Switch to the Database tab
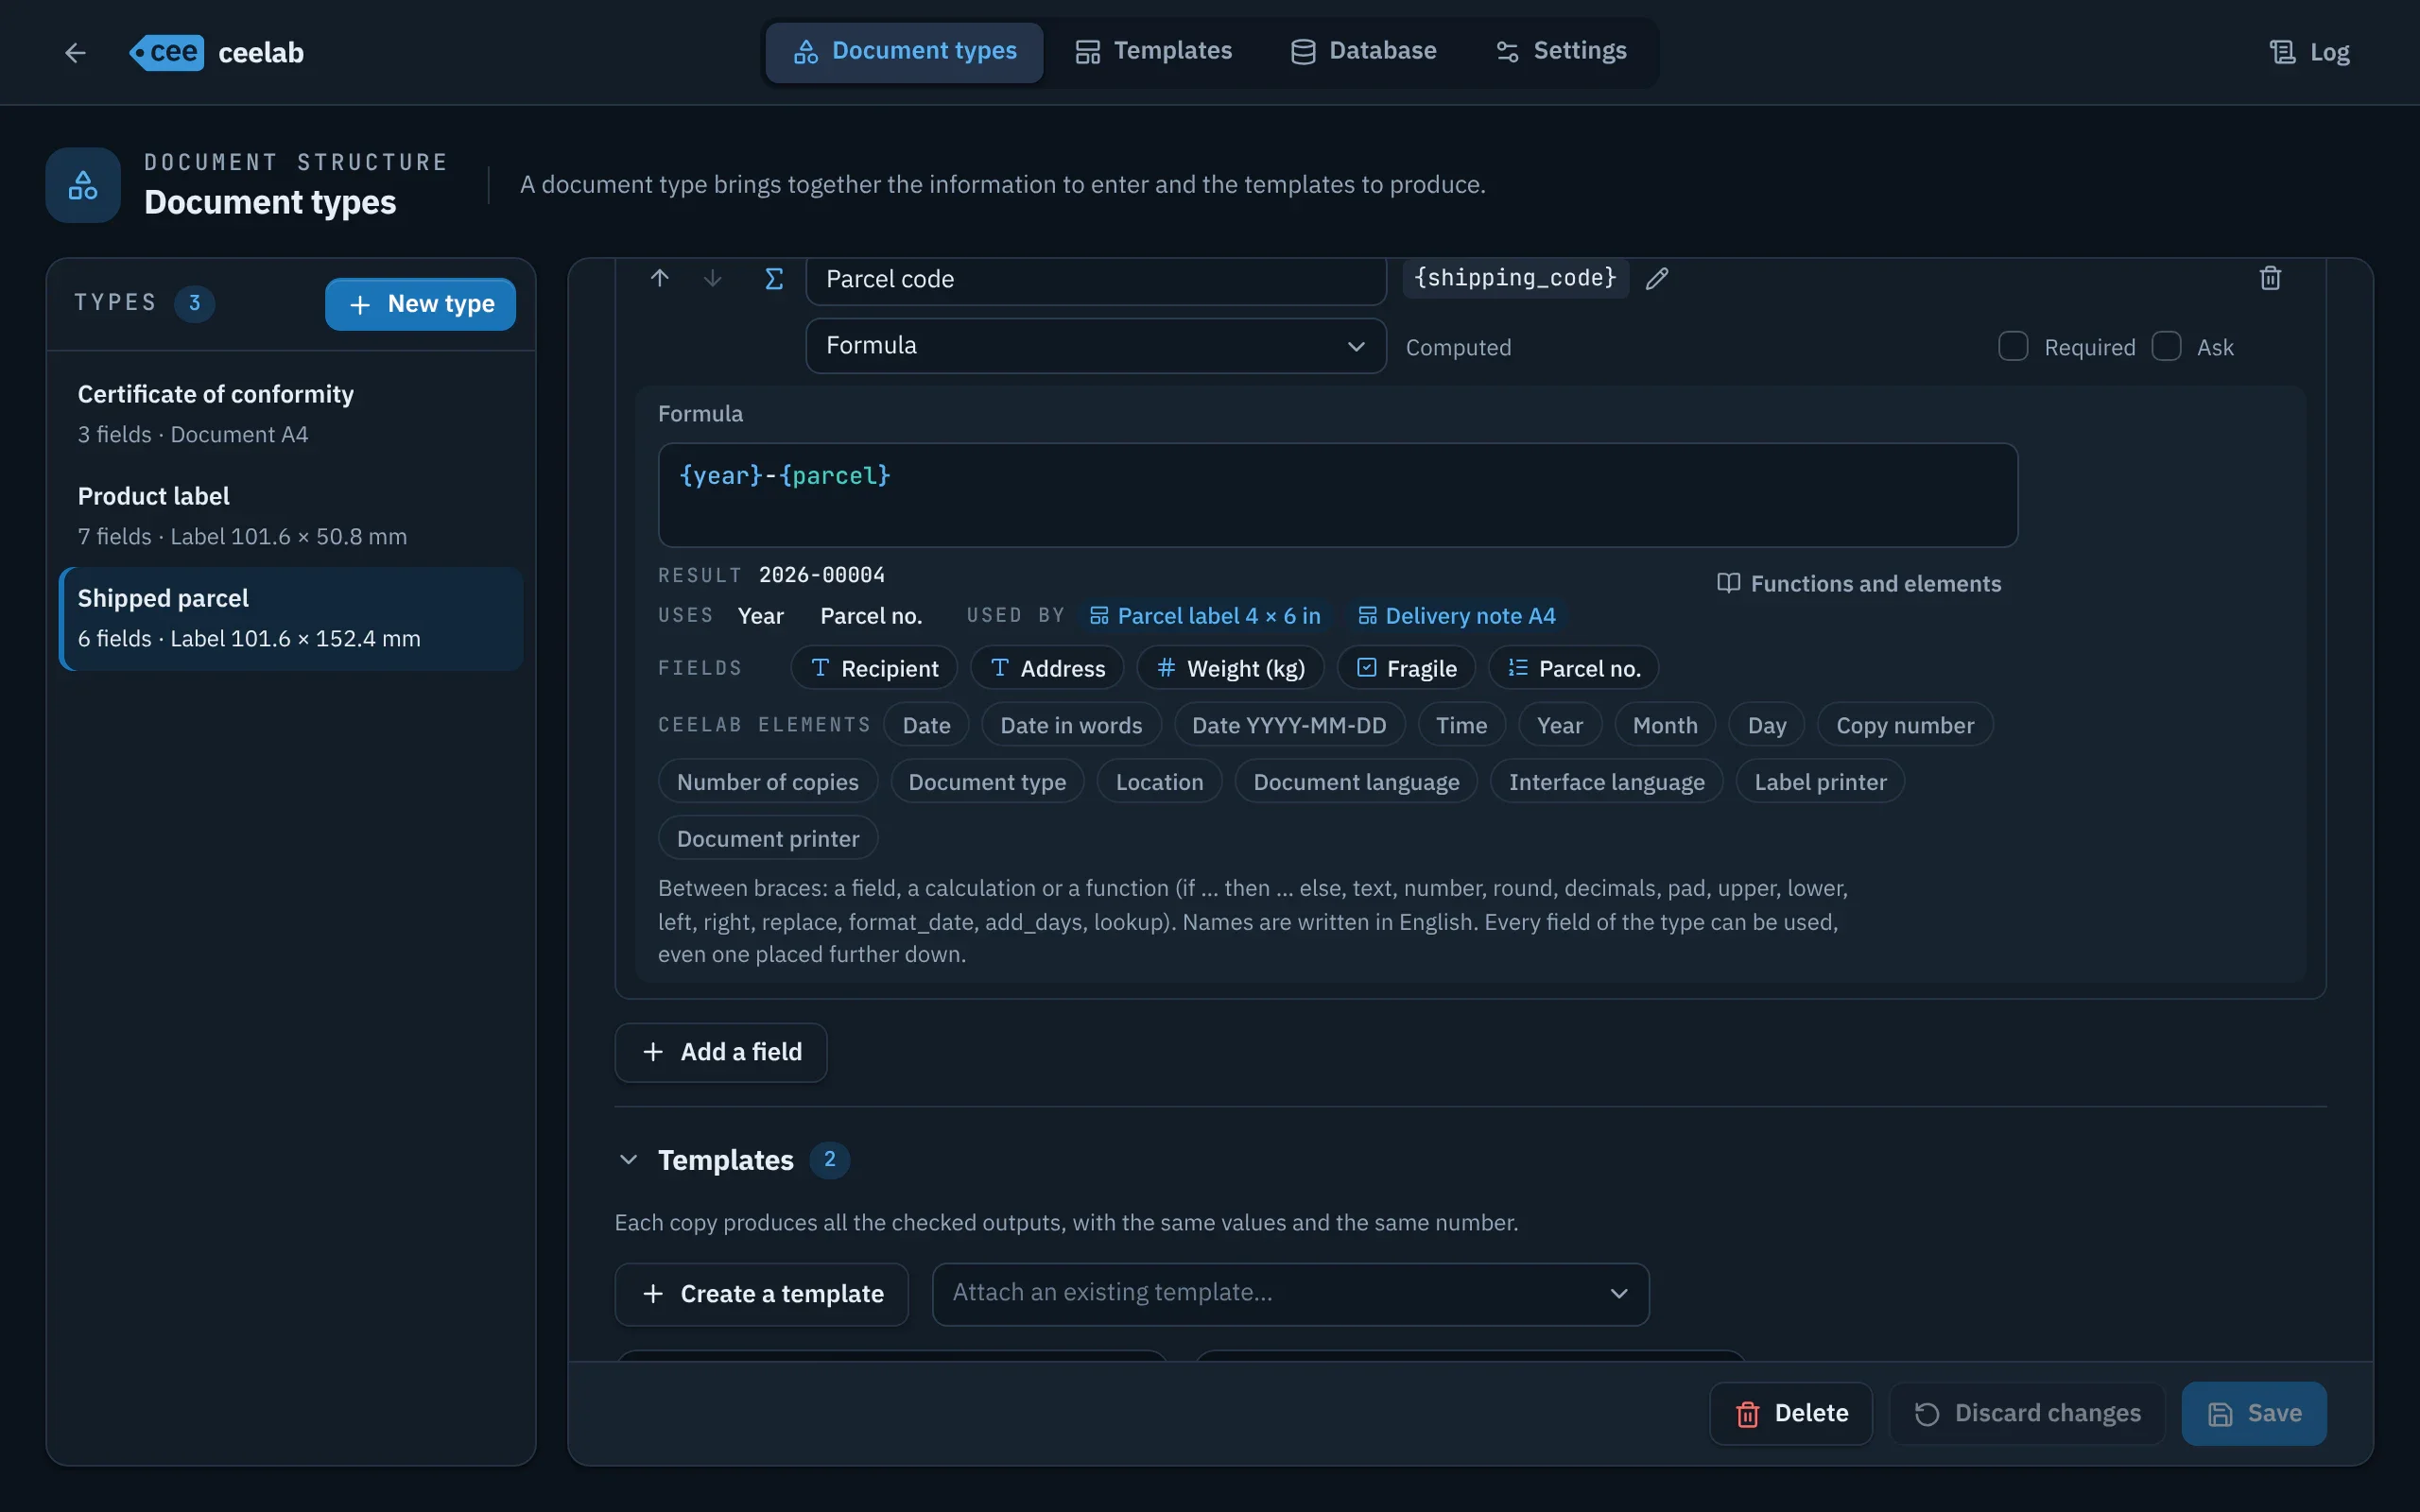This screenshot has height=1512, width=2420. pos(1363,52)
